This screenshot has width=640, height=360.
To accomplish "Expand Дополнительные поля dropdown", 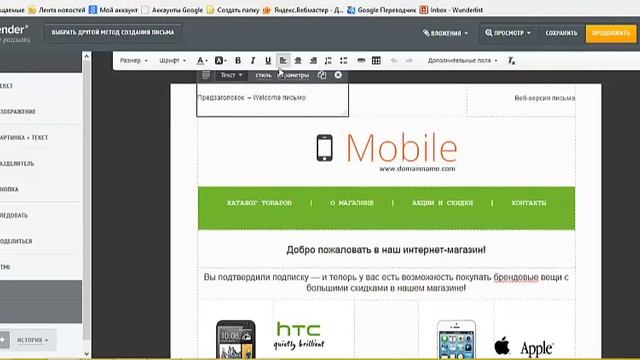I will click(x=462, y=60).
